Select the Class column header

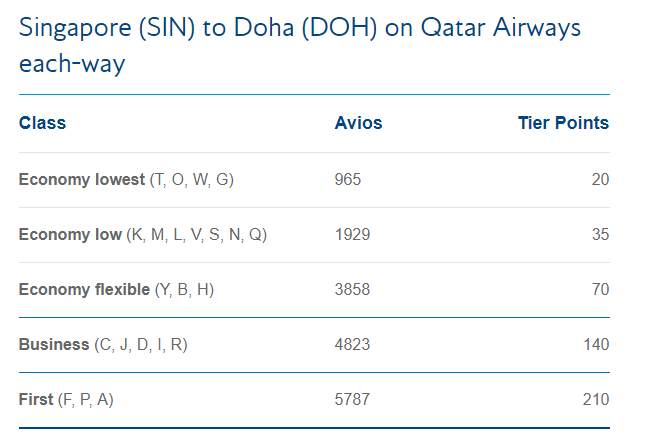point(42,123)
